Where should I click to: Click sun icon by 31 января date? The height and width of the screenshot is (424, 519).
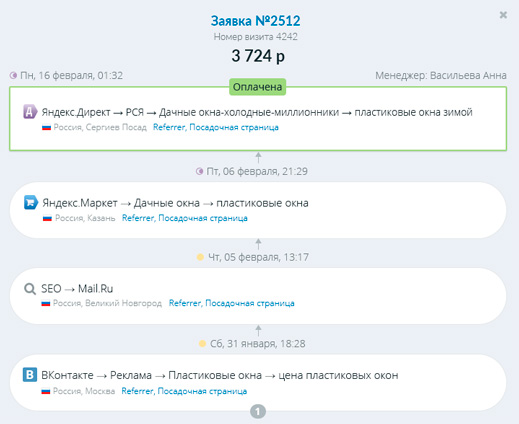coord(202,343)
